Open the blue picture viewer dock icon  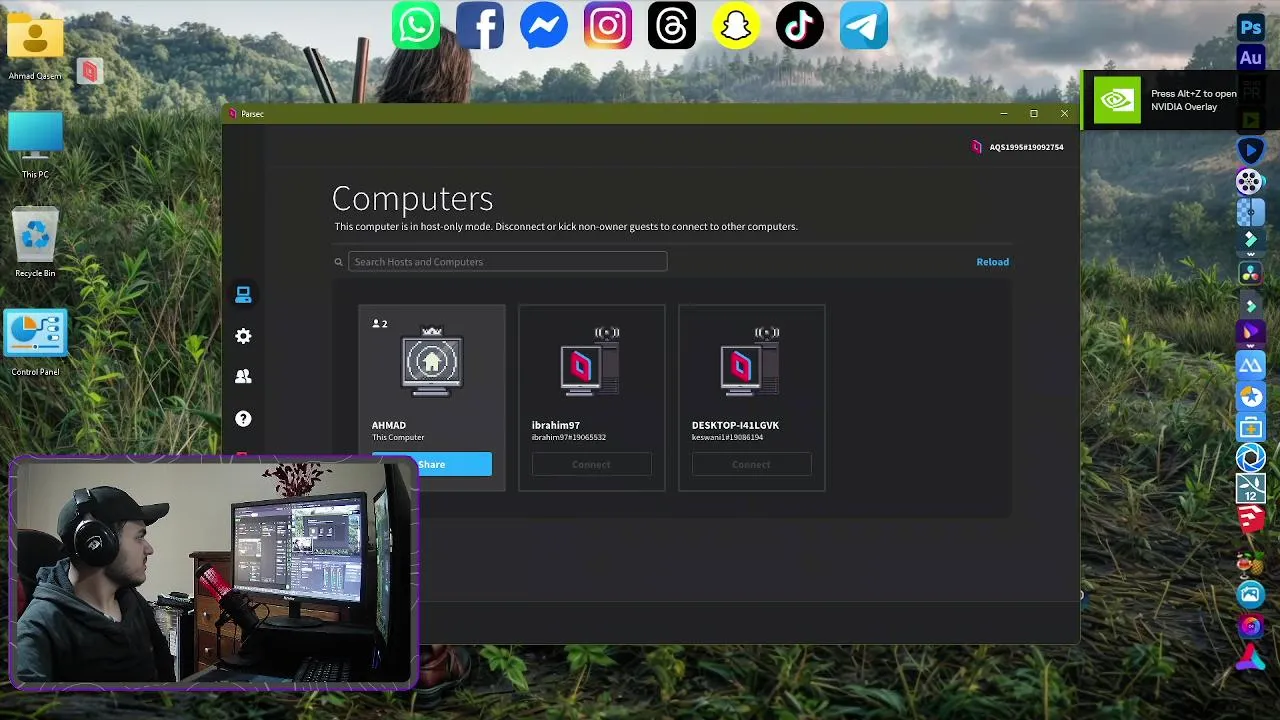pos(1250,595)
